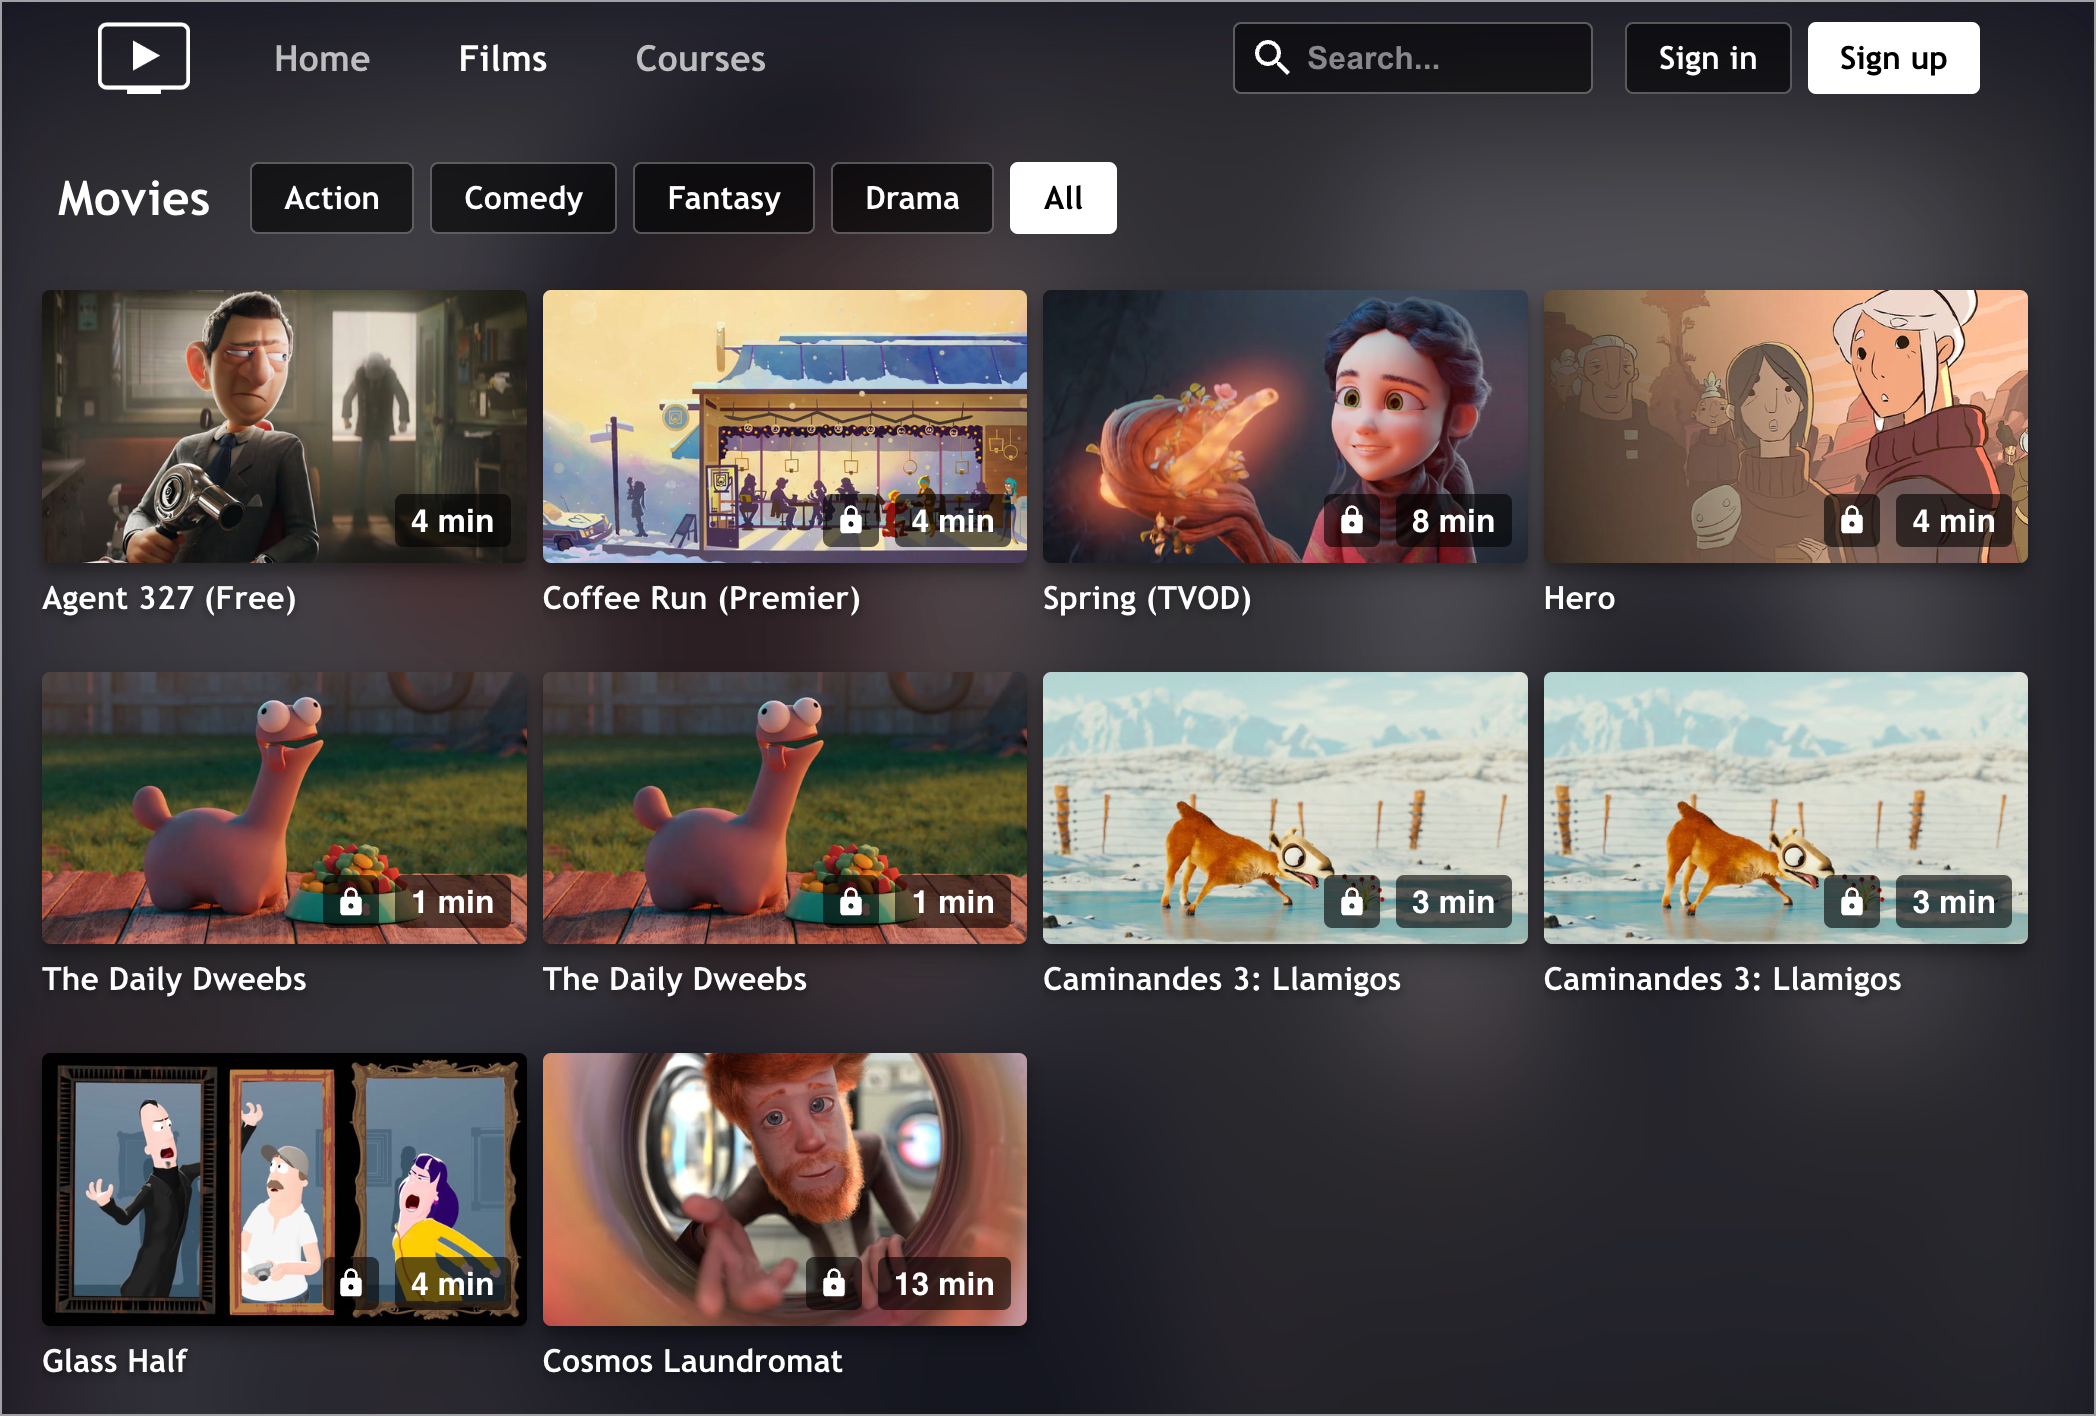2096x1416 pixels.
Task: Filter movies by Action genre
Action: 331,198
